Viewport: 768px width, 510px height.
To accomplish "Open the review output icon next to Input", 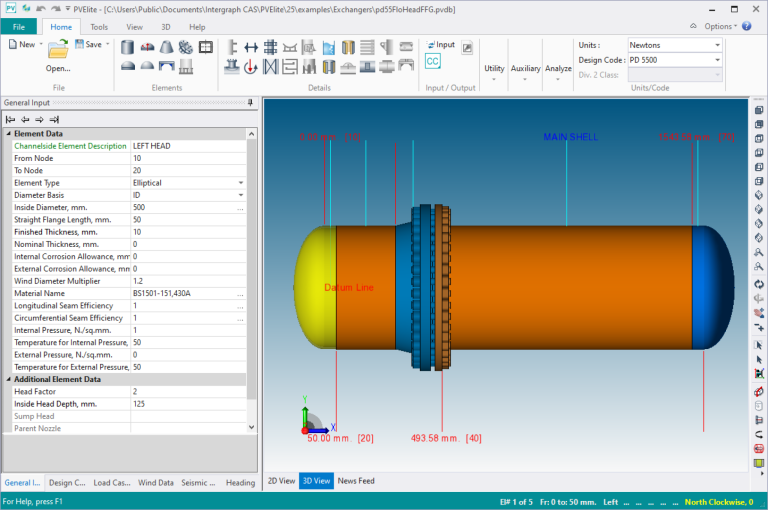I will tap(467, 47).
